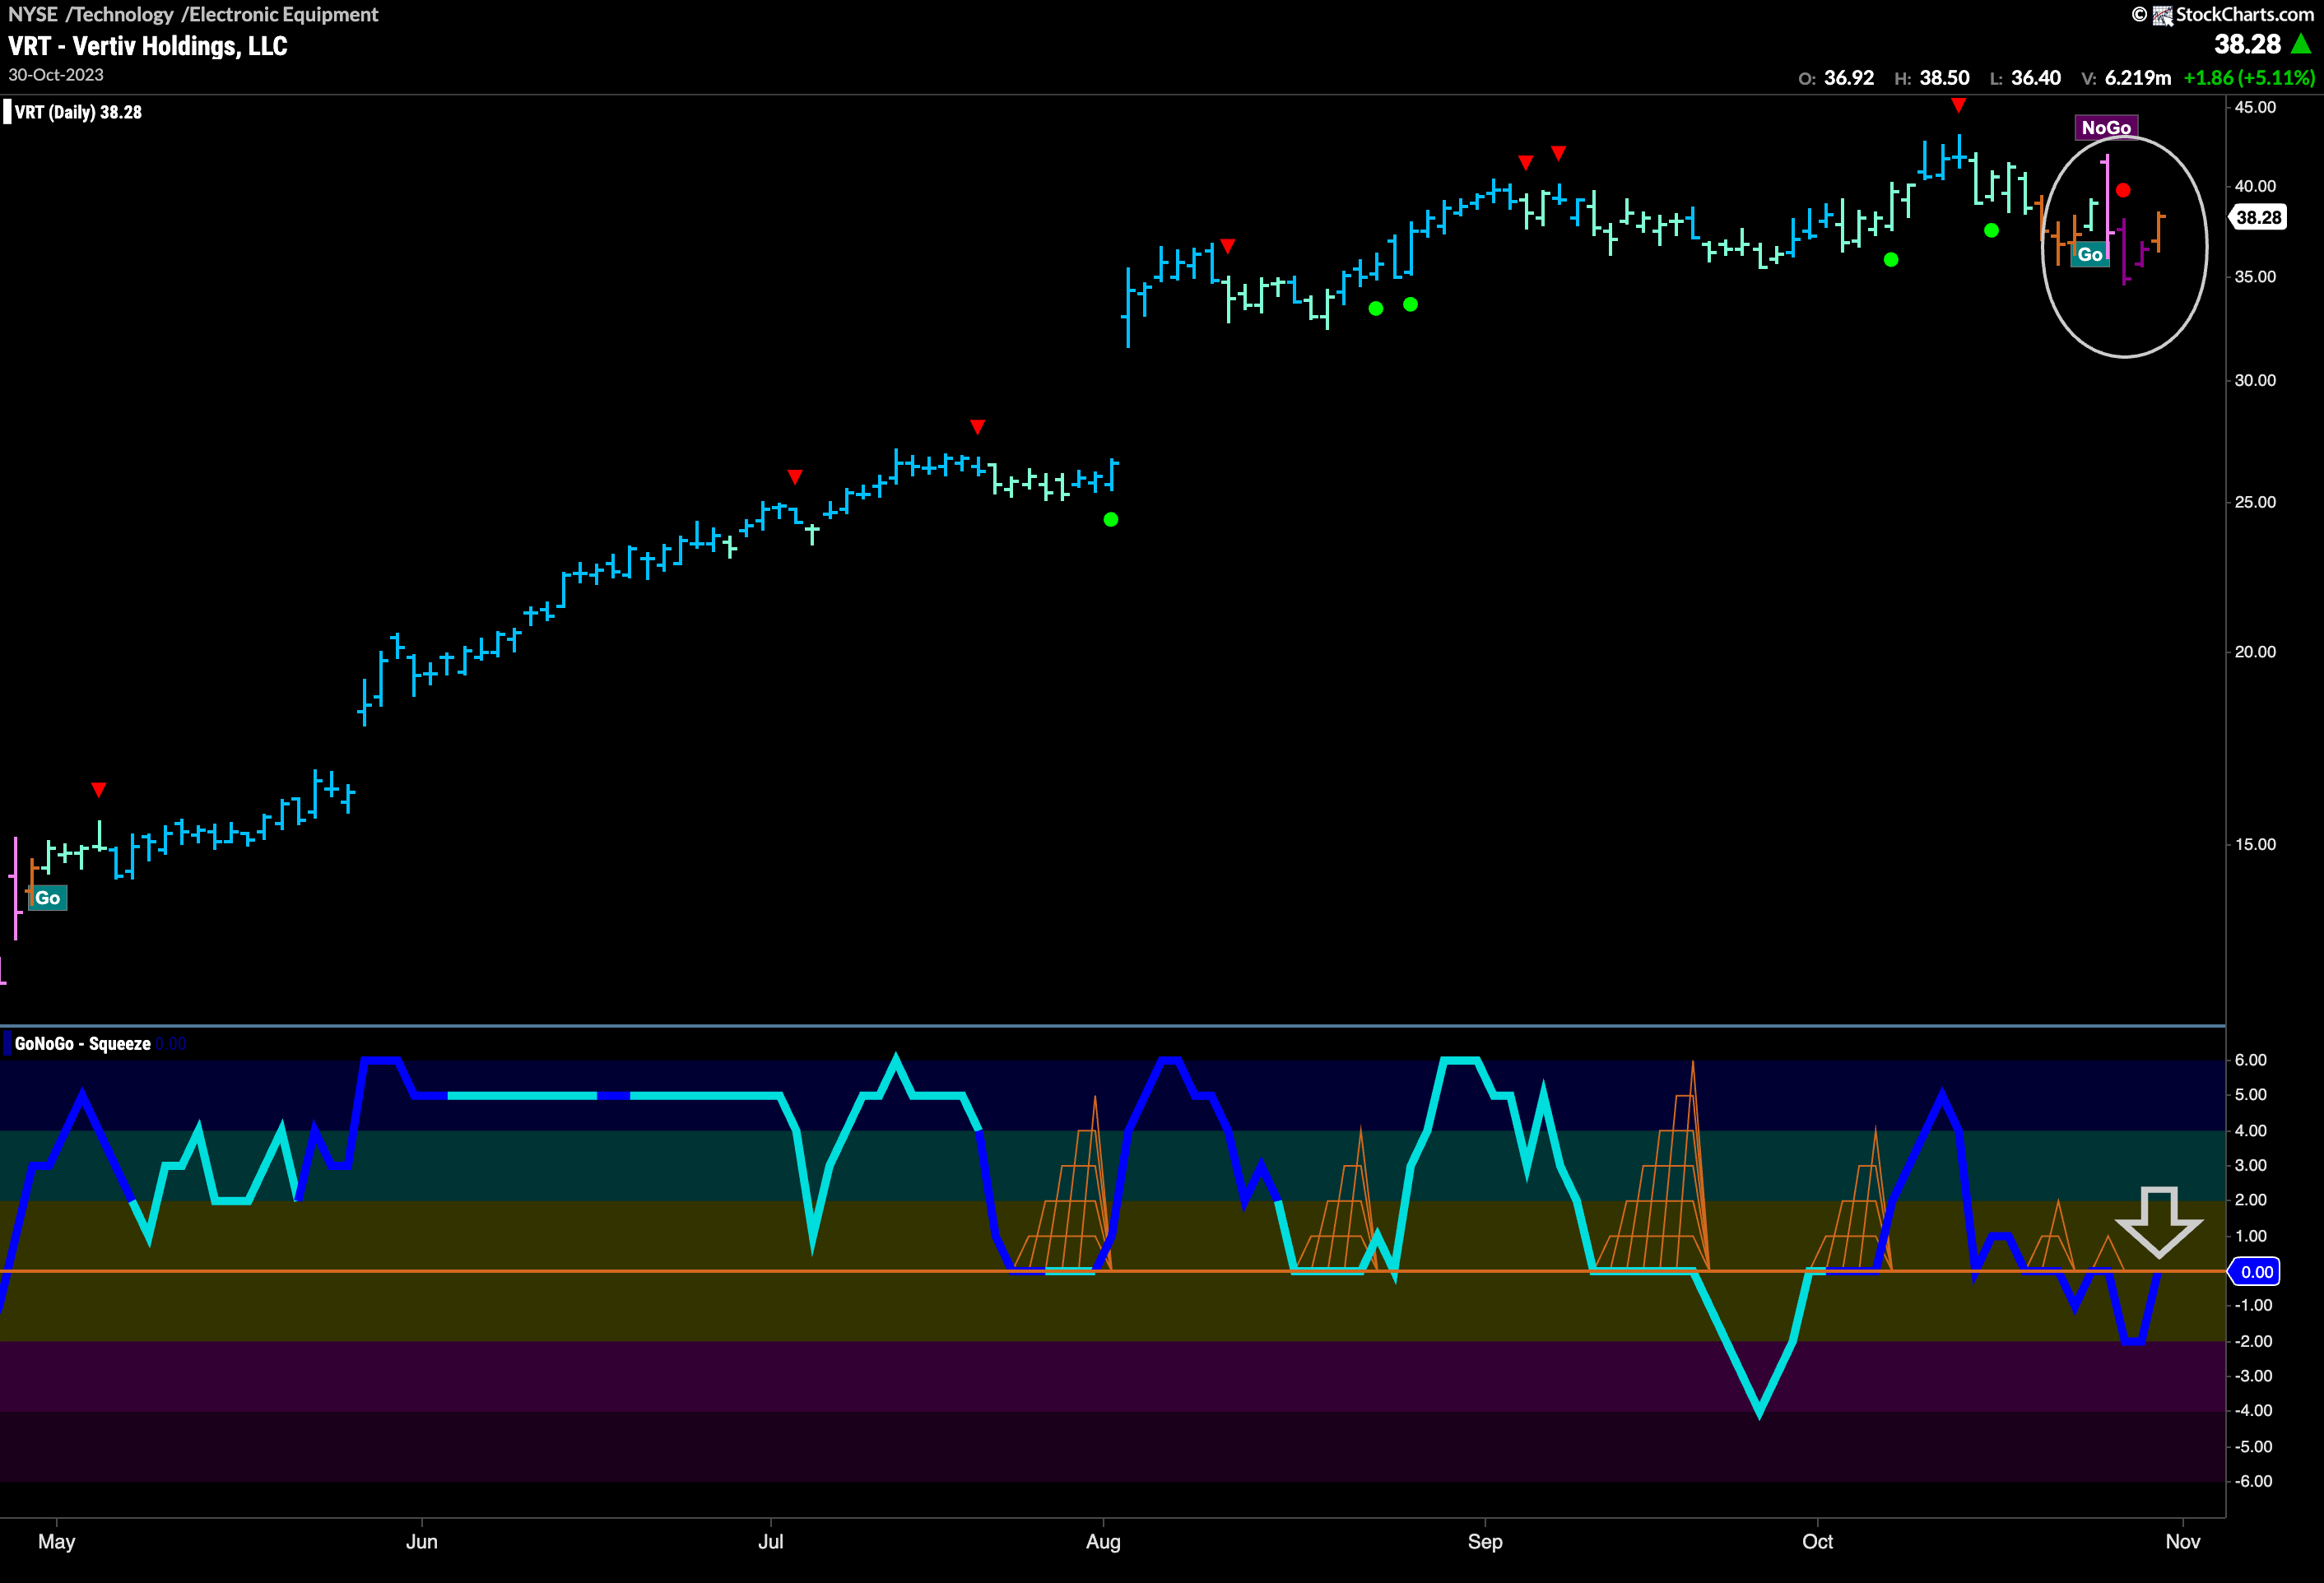Click the Low value 36.40
The width and height of the screenshot is (2324, 1583).
2036,78
